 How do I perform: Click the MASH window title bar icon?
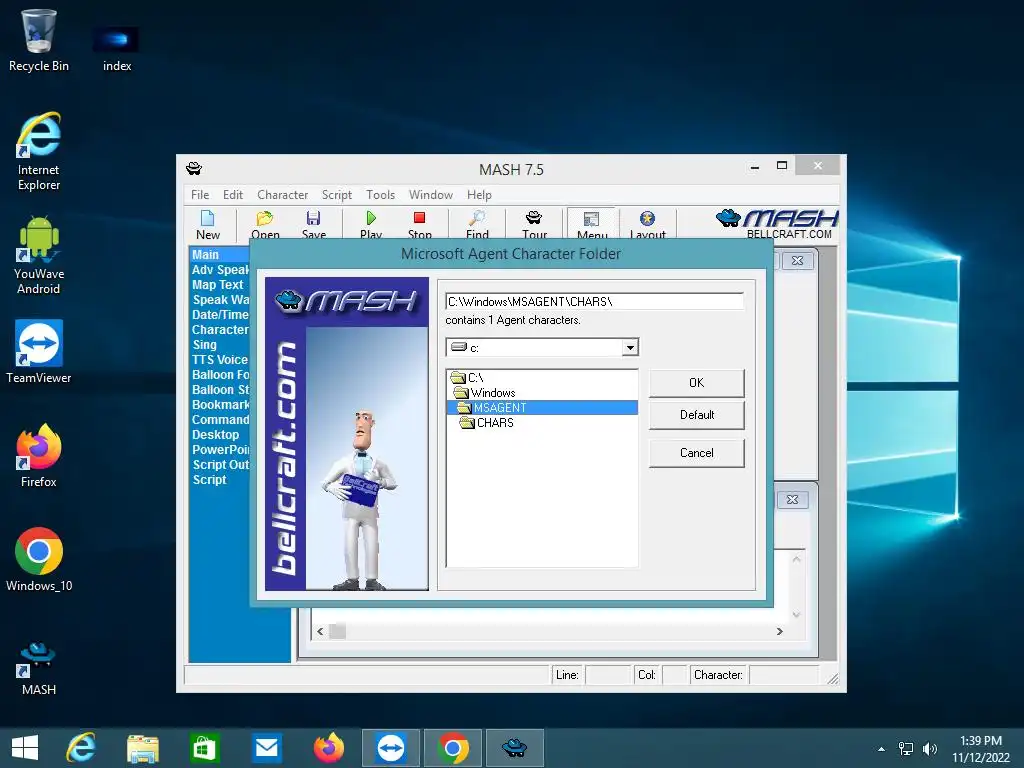194,168
